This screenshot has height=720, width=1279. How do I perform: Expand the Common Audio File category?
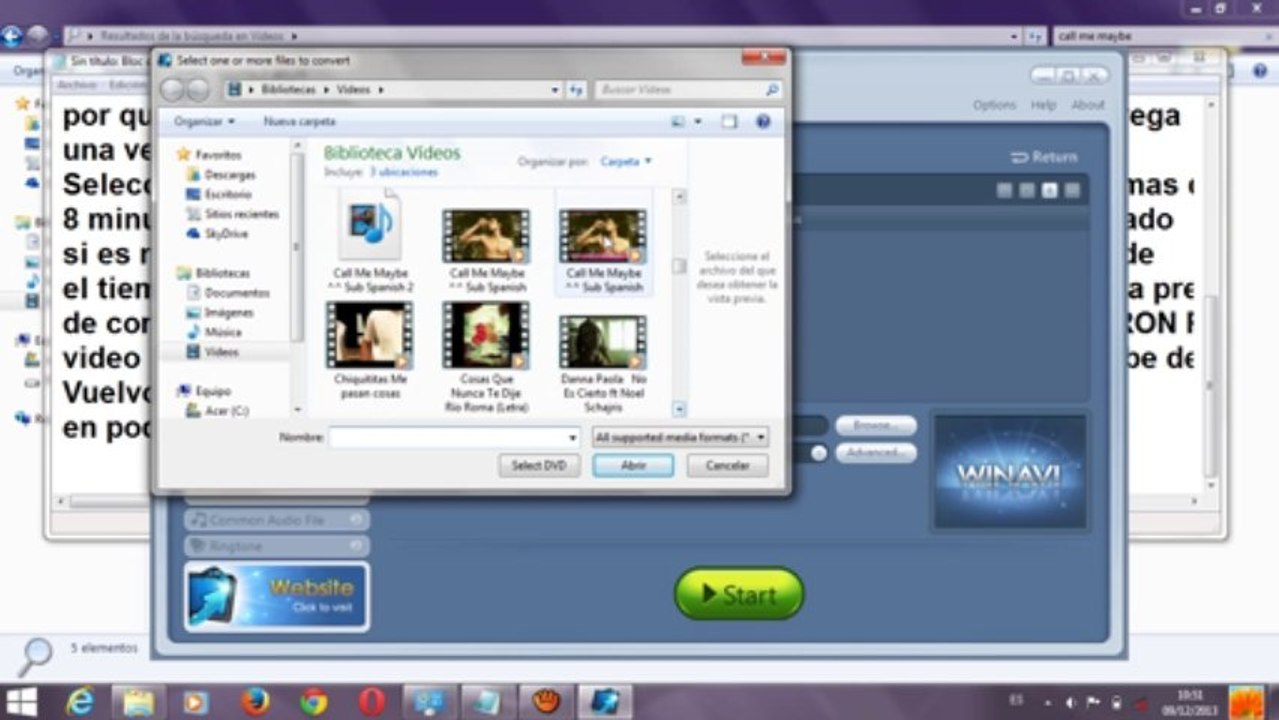pyautogui.click(x=277, y=520)
